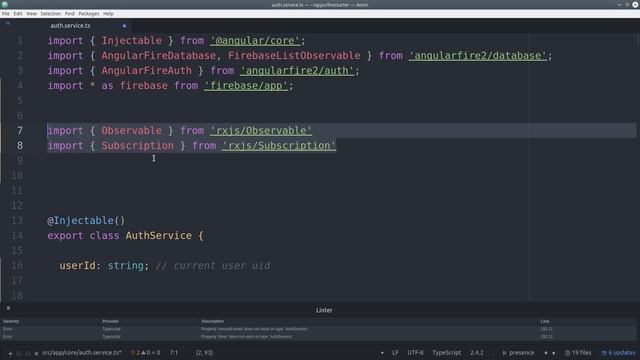This screenshot has height=360, width=640.
Task: Click the FirebaseListObservable identifier
Action: 294,56
